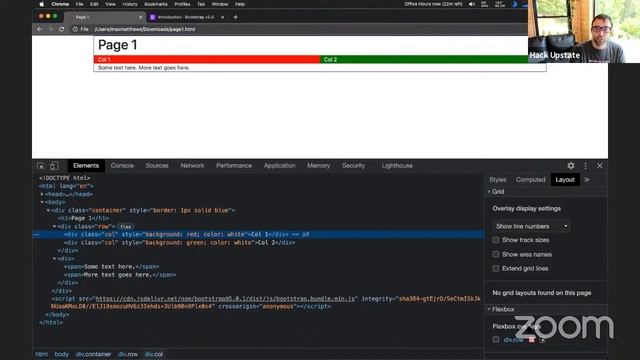Open the Show line numbers dropdown
The height and width of the screenshot is (360, 640).
click(x=531, y=226)
